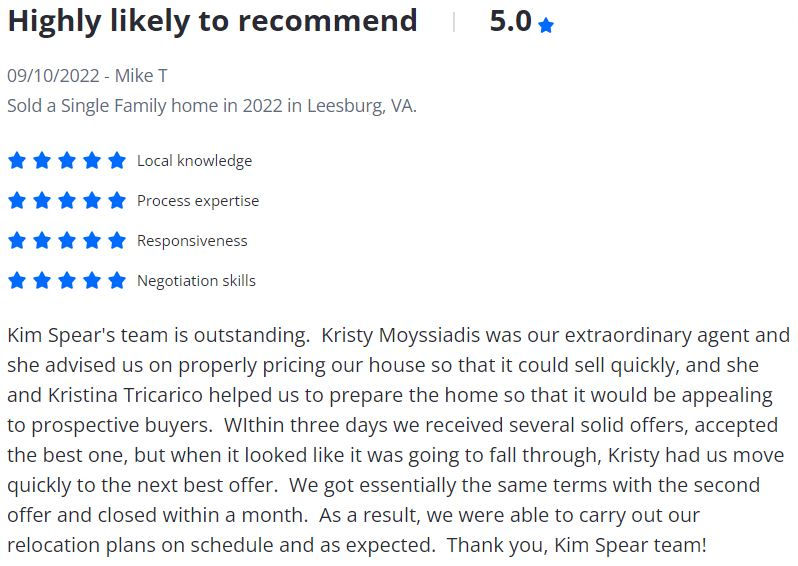Click the second star of Responsiveness

click(42, 240)
